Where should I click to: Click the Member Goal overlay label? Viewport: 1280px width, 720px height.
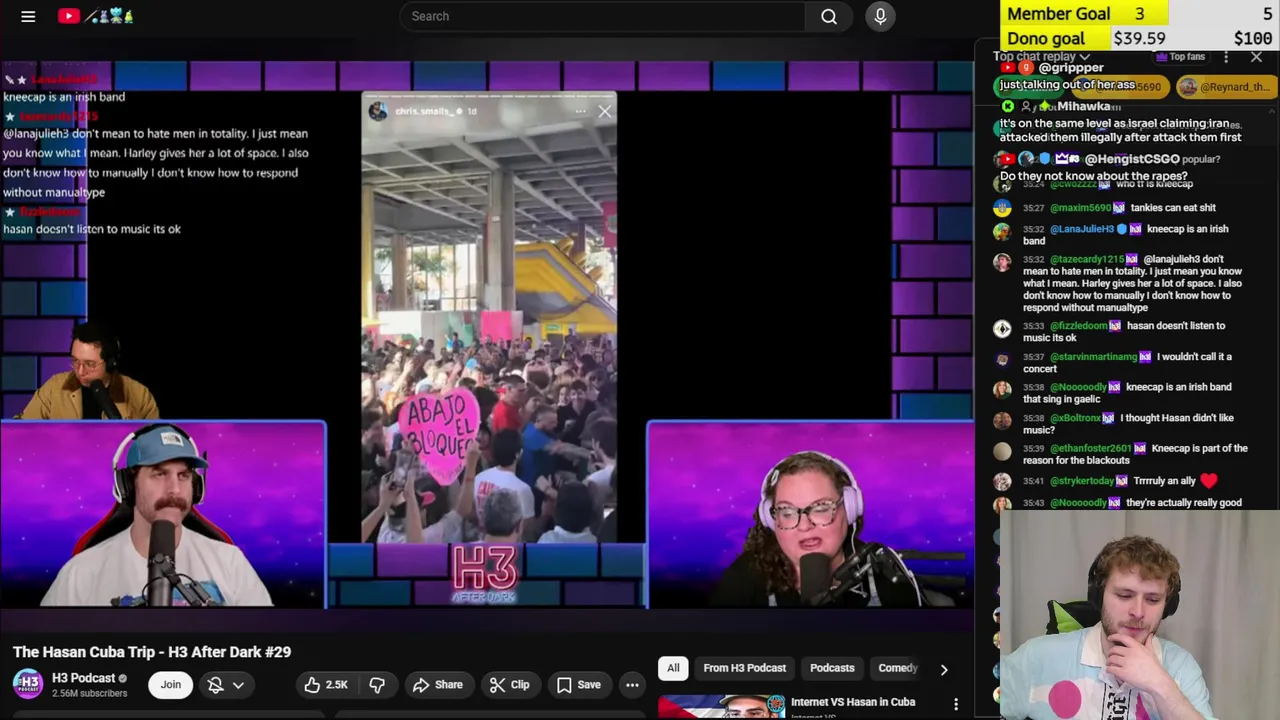(1058, 13)
